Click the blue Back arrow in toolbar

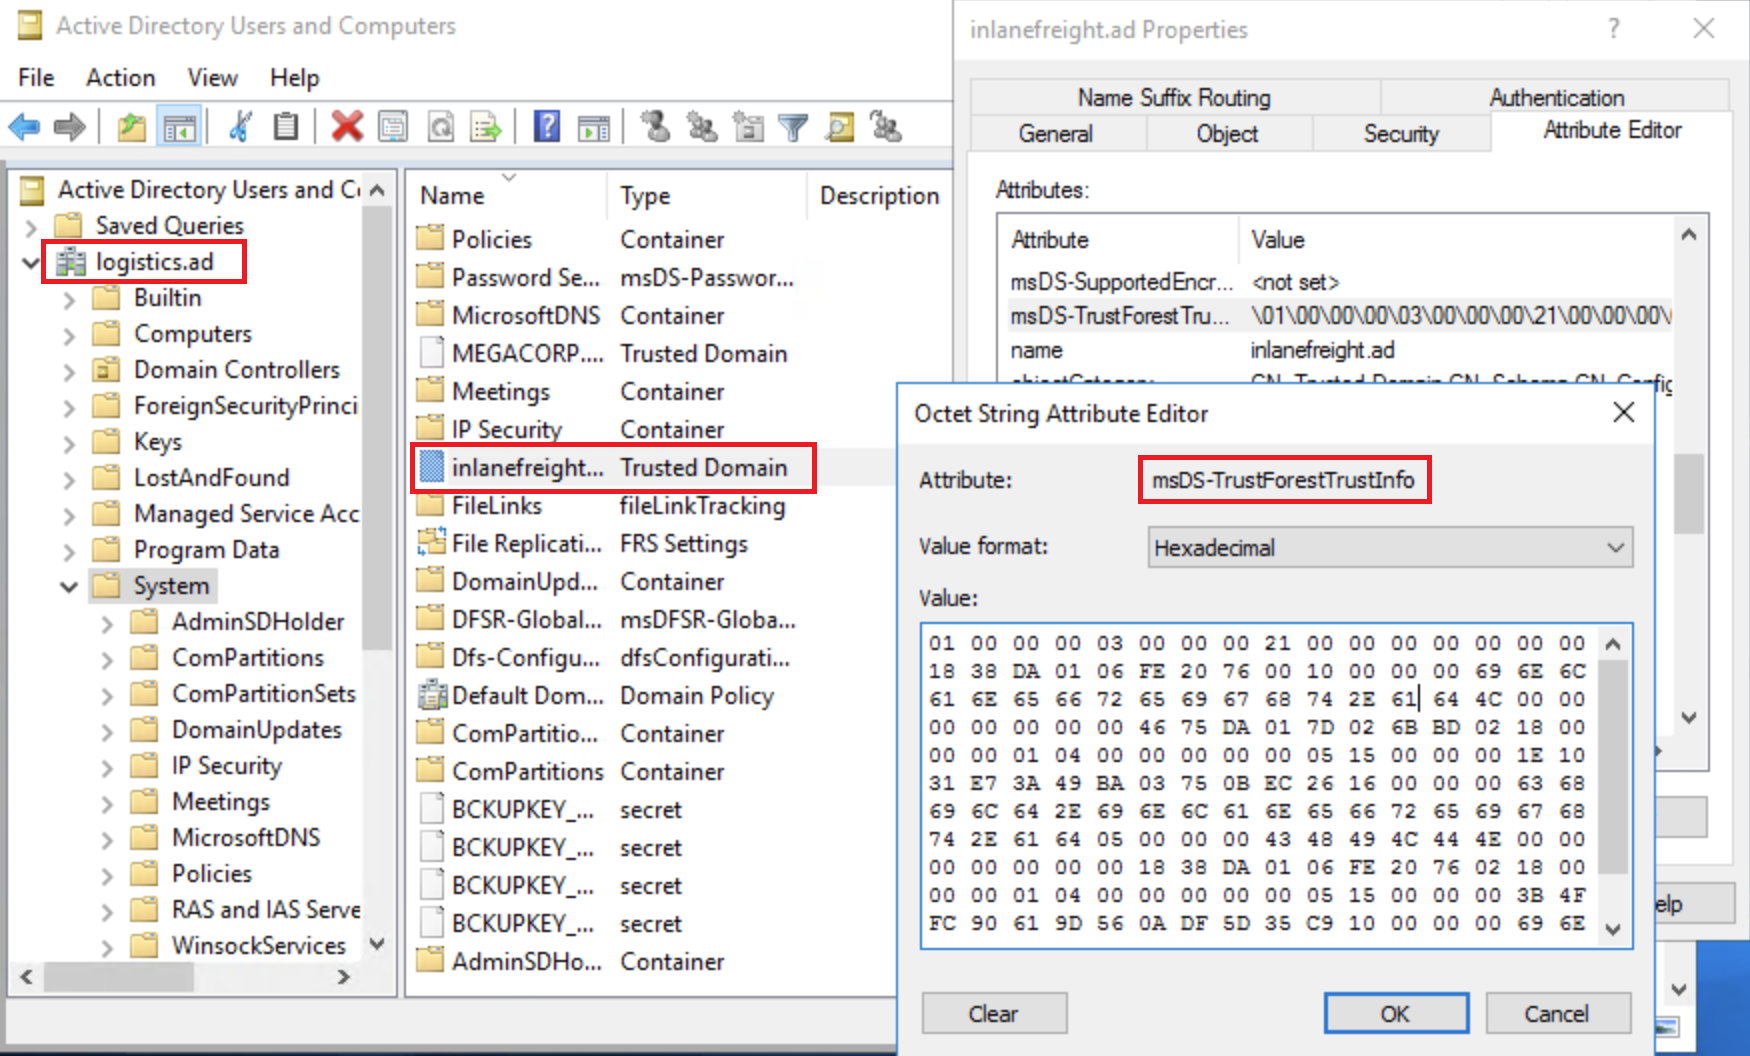[24, 127]
